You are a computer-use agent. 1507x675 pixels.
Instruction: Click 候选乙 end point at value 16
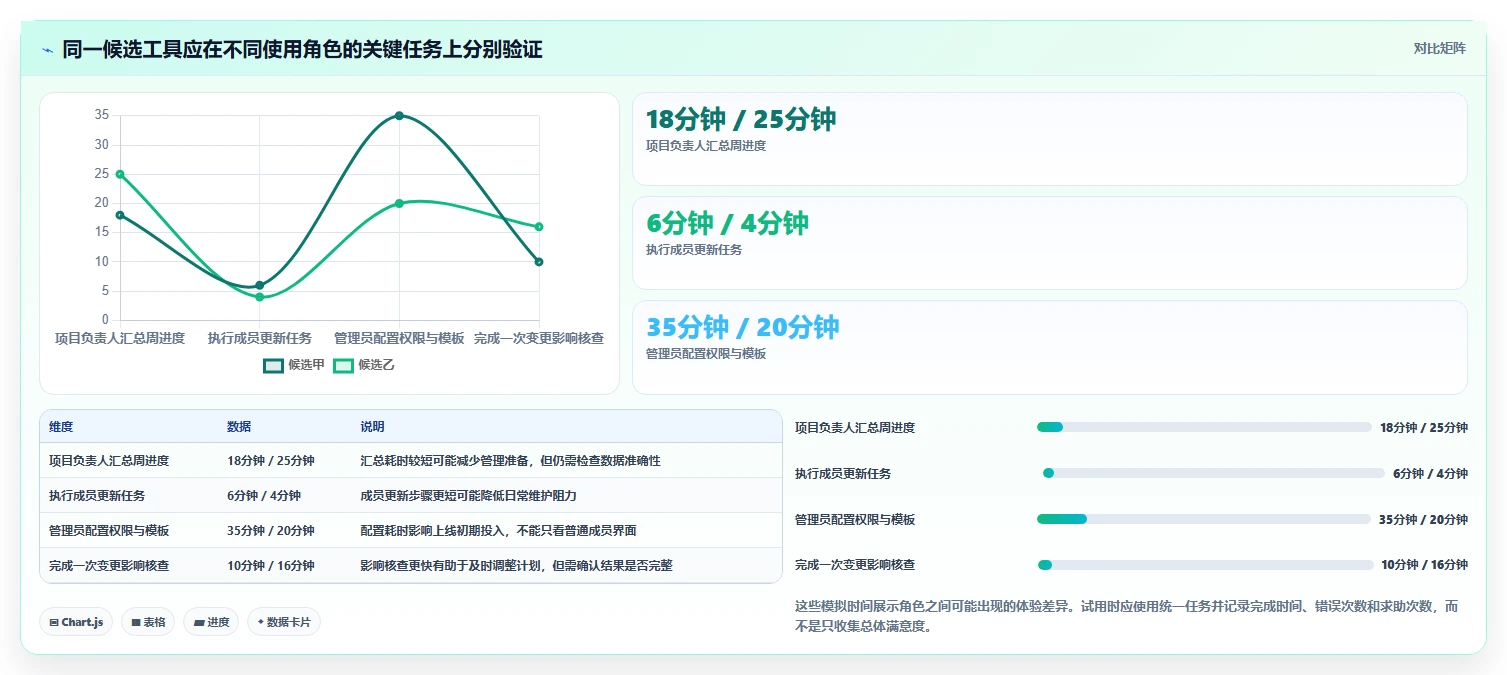[539, 227]
